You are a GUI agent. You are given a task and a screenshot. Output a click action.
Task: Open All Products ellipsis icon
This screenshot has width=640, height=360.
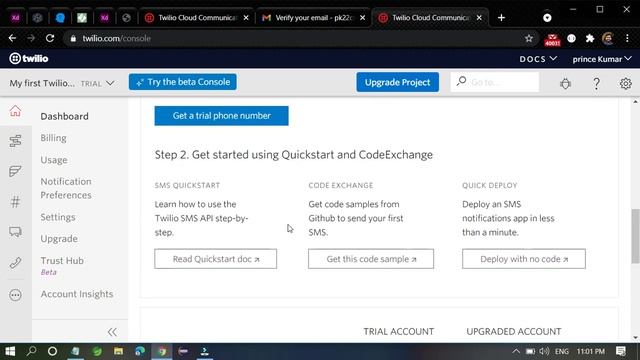pos(16,295)
